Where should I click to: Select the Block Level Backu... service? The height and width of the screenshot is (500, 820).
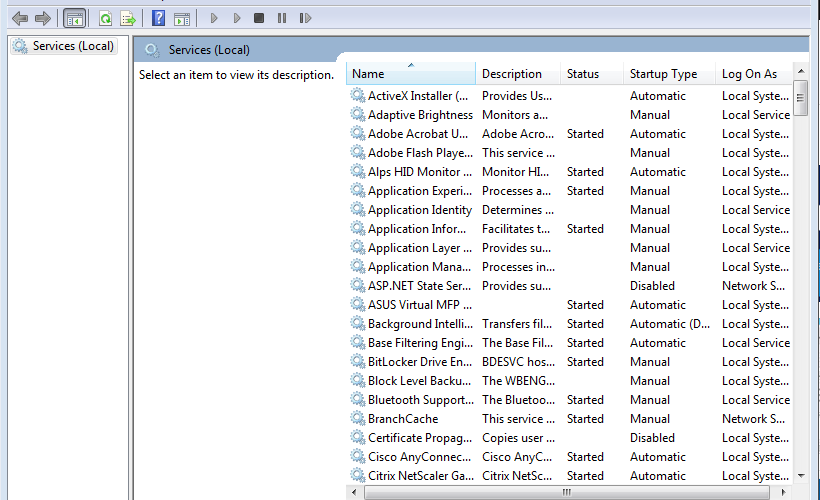(419, 381)
